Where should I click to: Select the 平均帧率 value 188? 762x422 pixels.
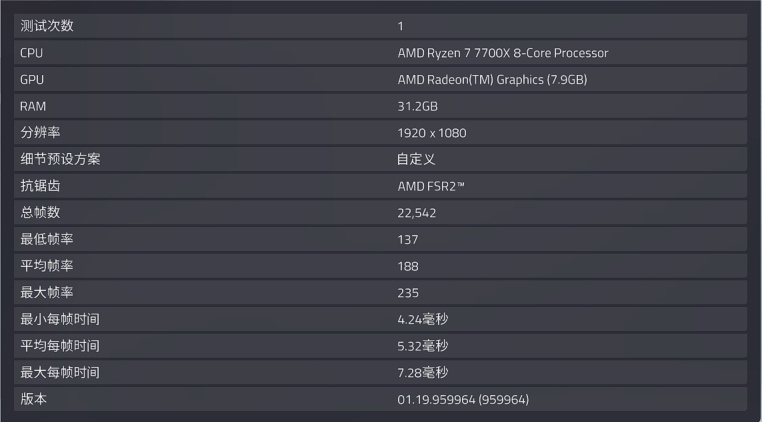(x=407, y=266)
